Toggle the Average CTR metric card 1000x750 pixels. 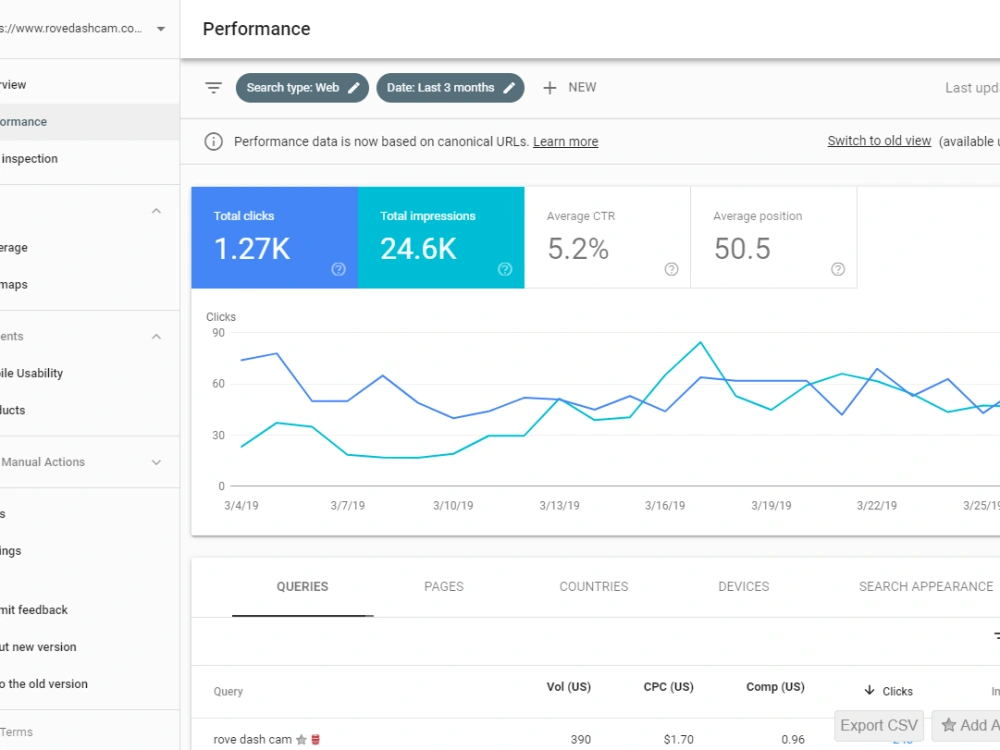pyautogui.click(x=607, y=238)
